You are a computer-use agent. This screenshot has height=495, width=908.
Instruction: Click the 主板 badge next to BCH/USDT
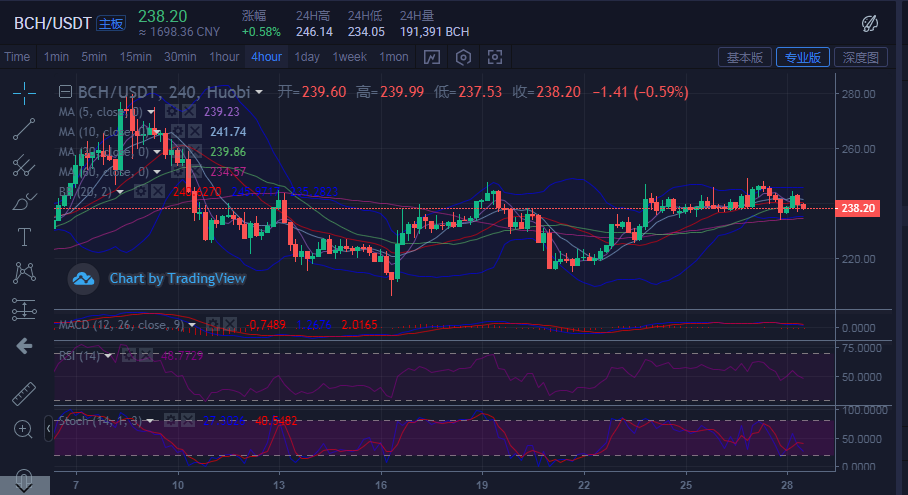(x=111, y=24)
